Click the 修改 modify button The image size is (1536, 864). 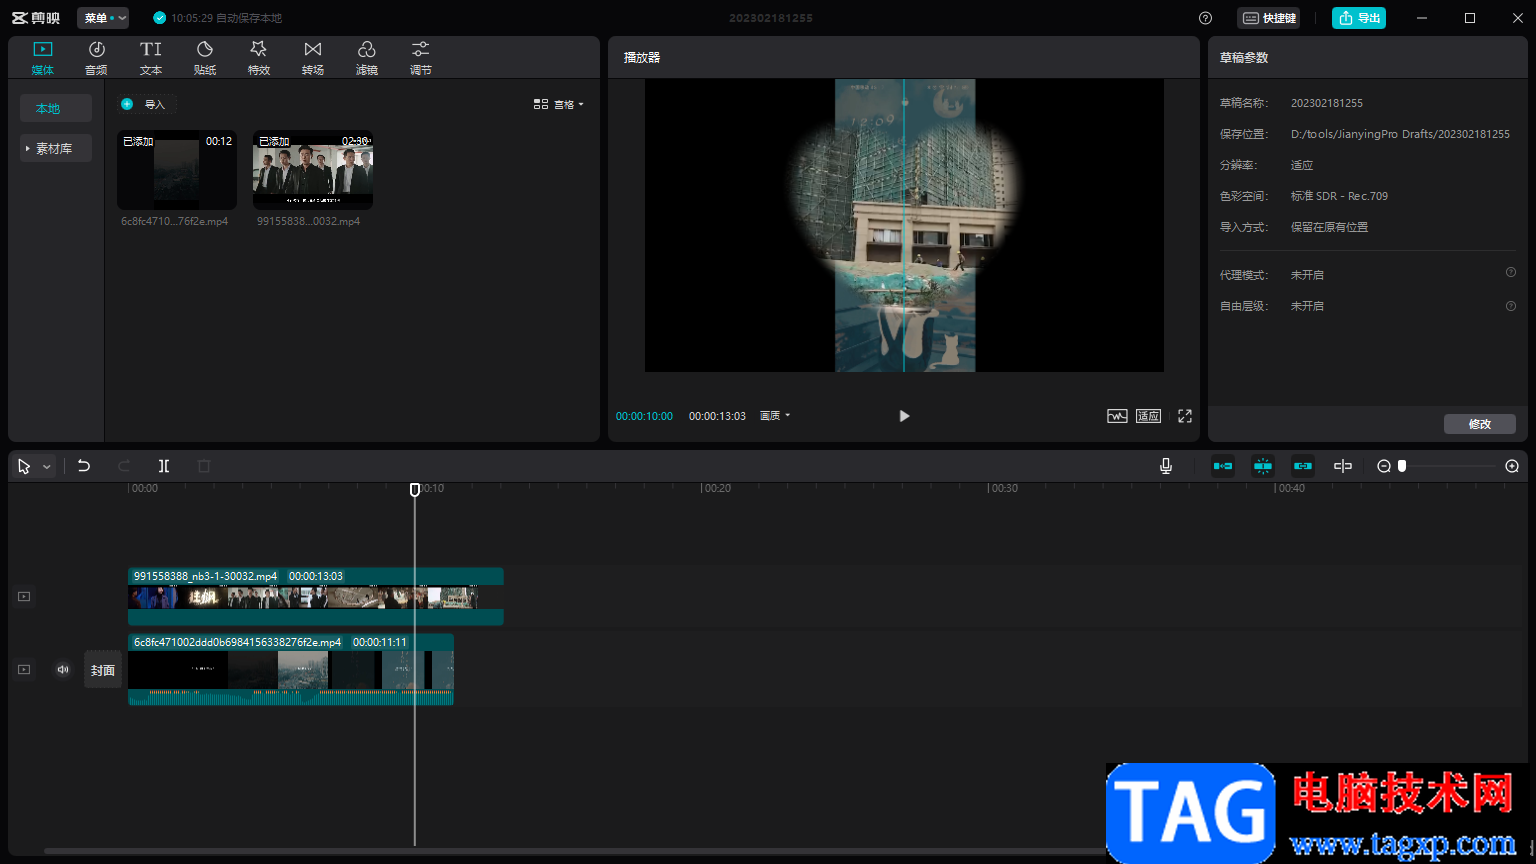pos(1480,424)
